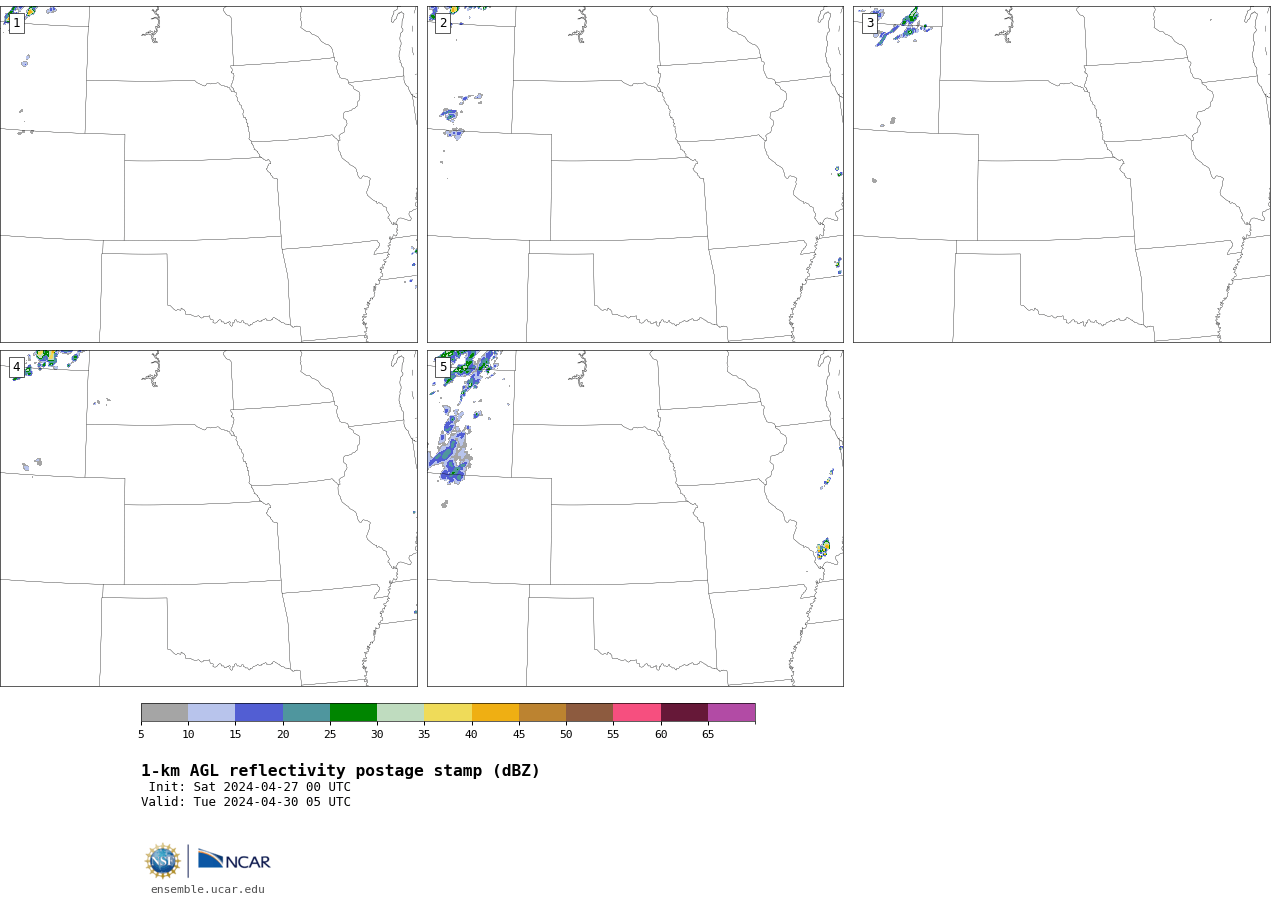This screenshot has height=901, width=1280.
Task: Click the number label 1 on first panel
Action: click(x=16, y=23)
